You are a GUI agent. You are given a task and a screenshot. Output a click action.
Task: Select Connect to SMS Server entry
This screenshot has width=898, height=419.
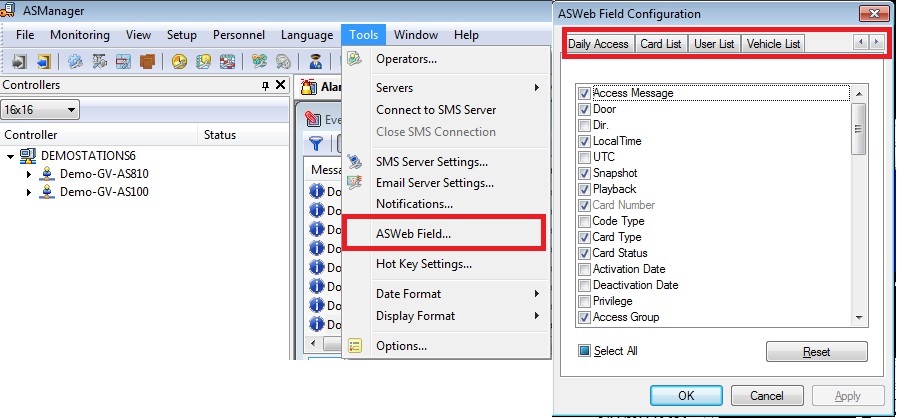pyautogui.click(x=446, y=110)
